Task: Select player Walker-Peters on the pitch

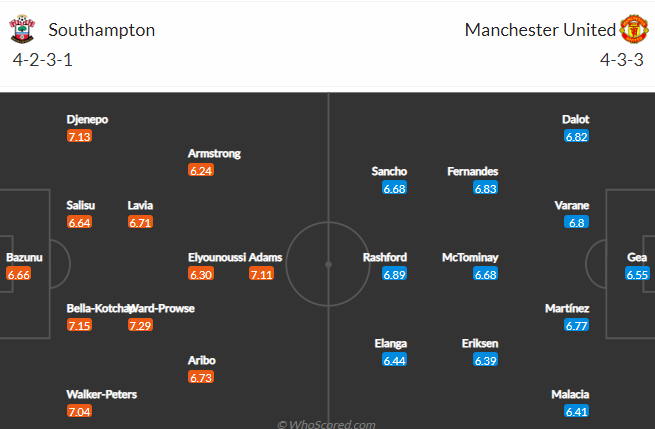Action: pyautogui.click(x=102, y=394)
